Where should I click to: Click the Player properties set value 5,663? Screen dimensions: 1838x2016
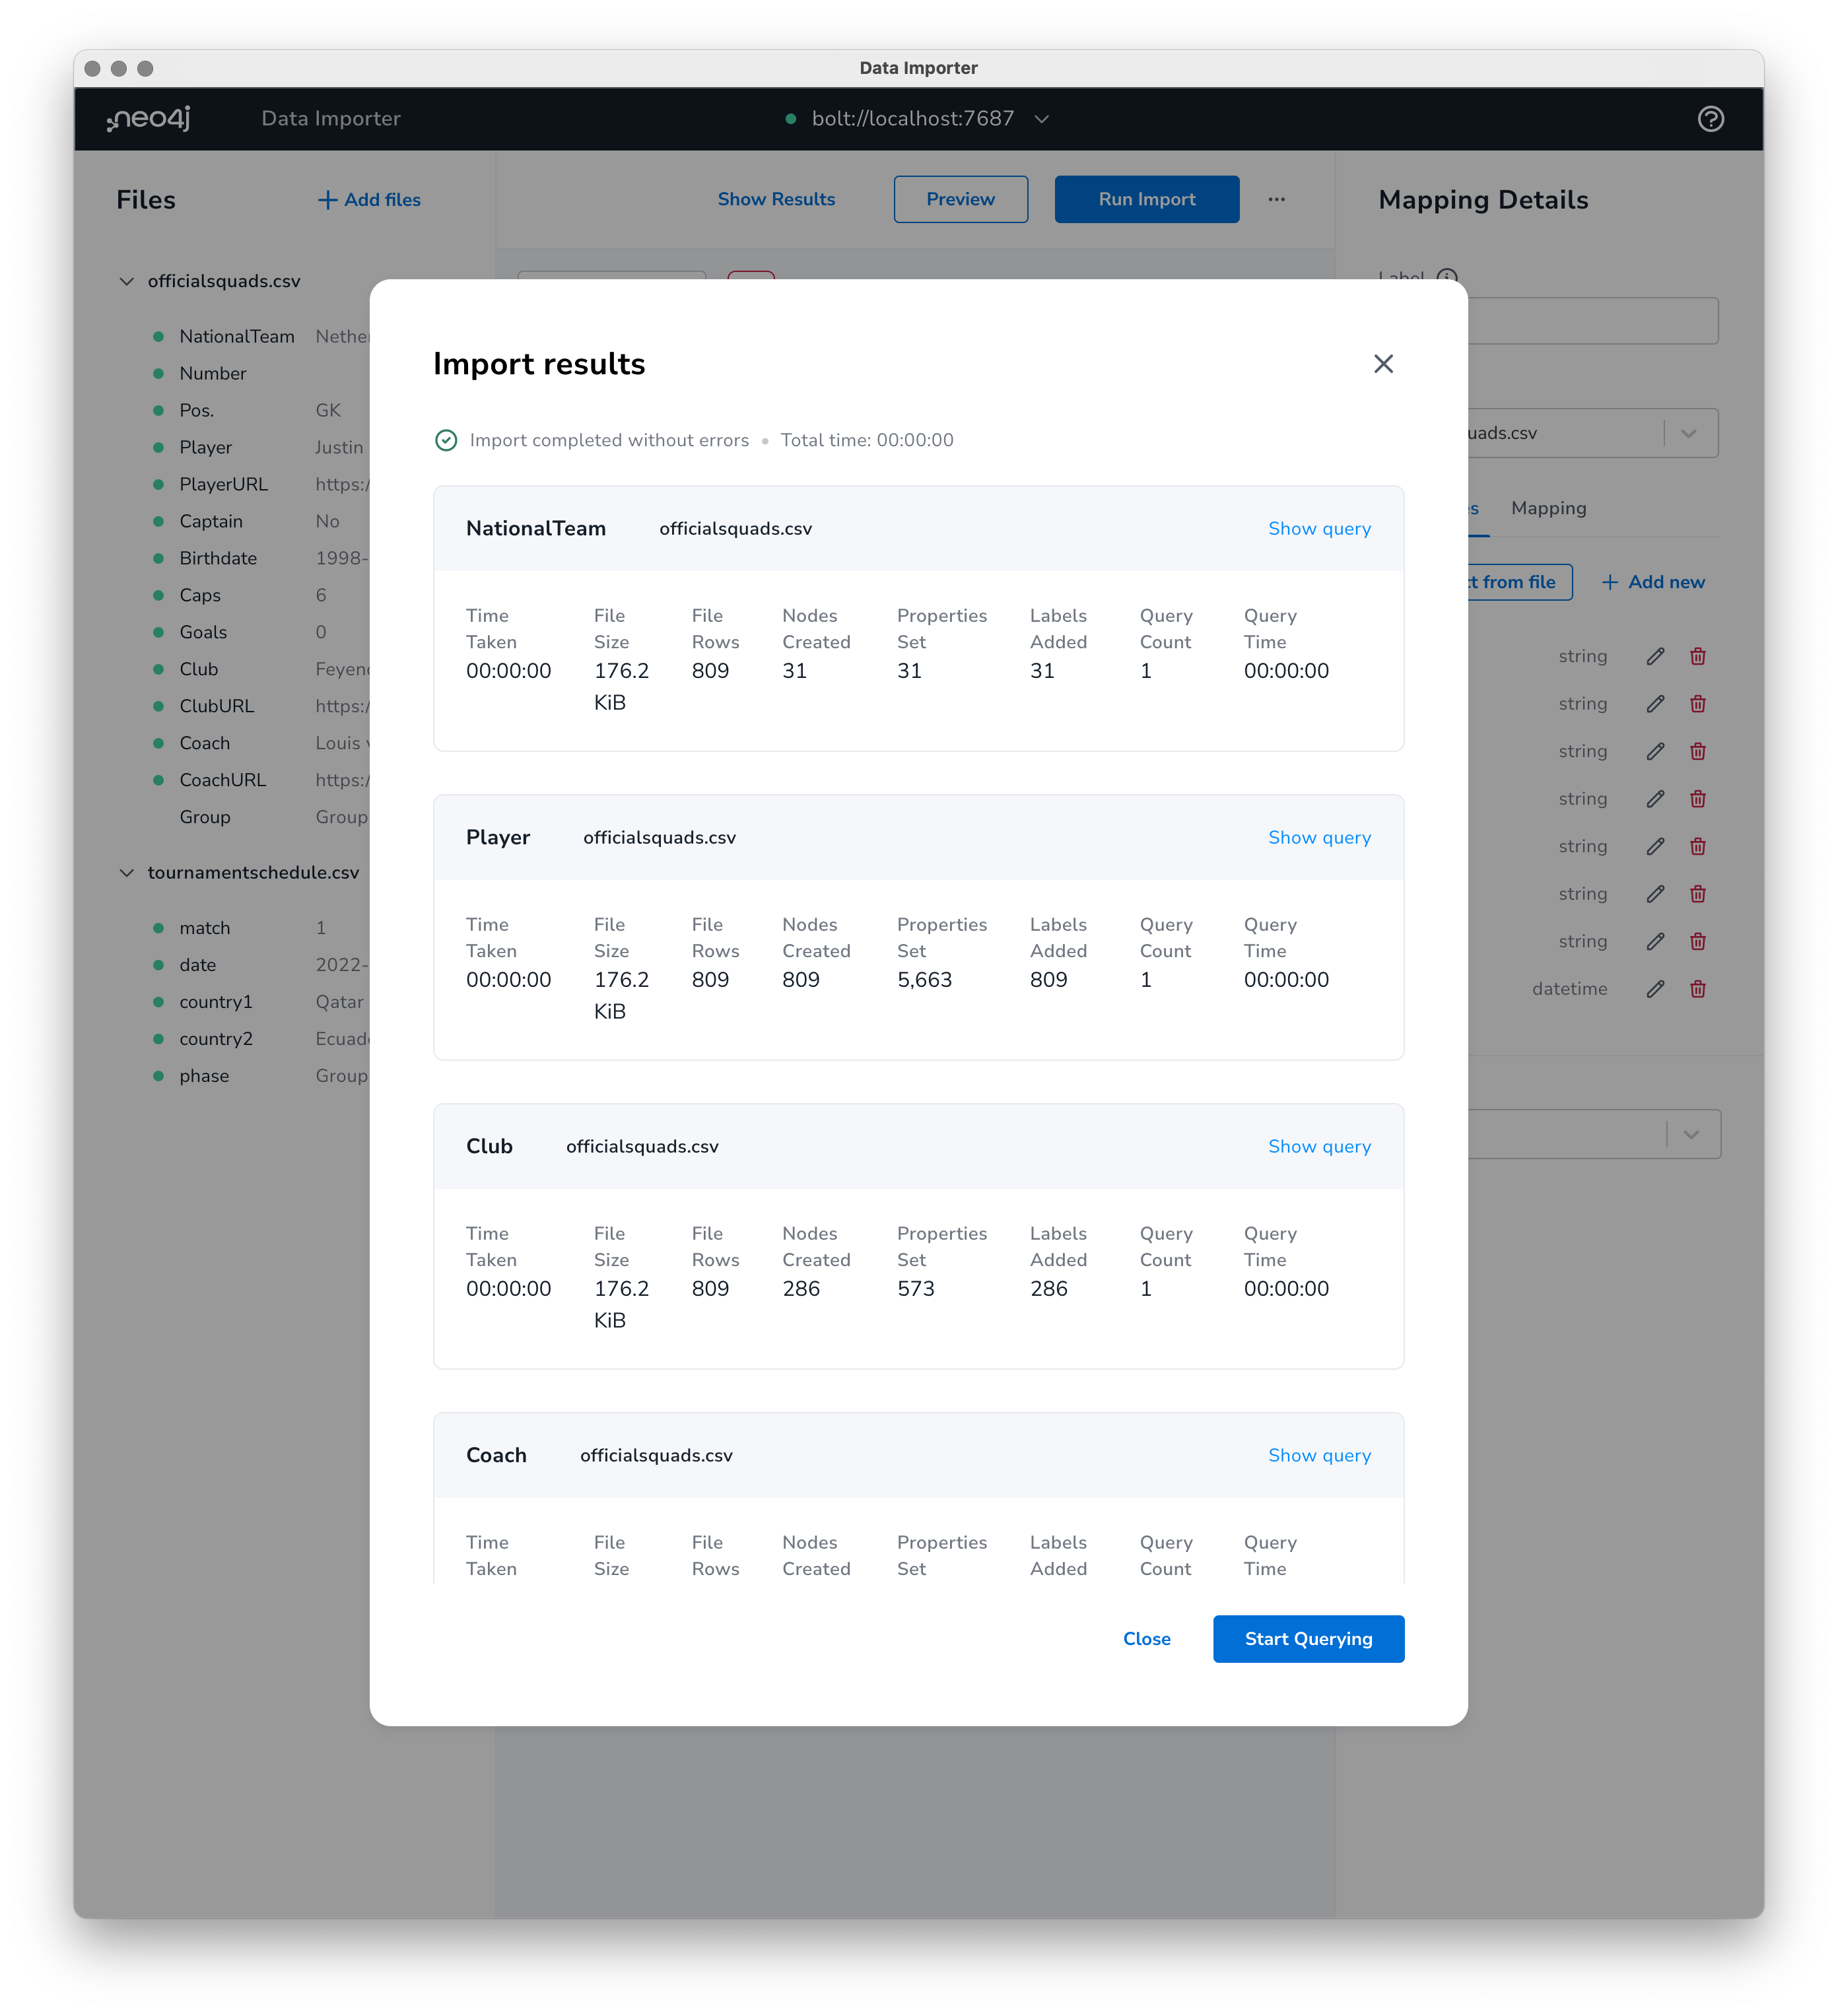coord(924,980)
